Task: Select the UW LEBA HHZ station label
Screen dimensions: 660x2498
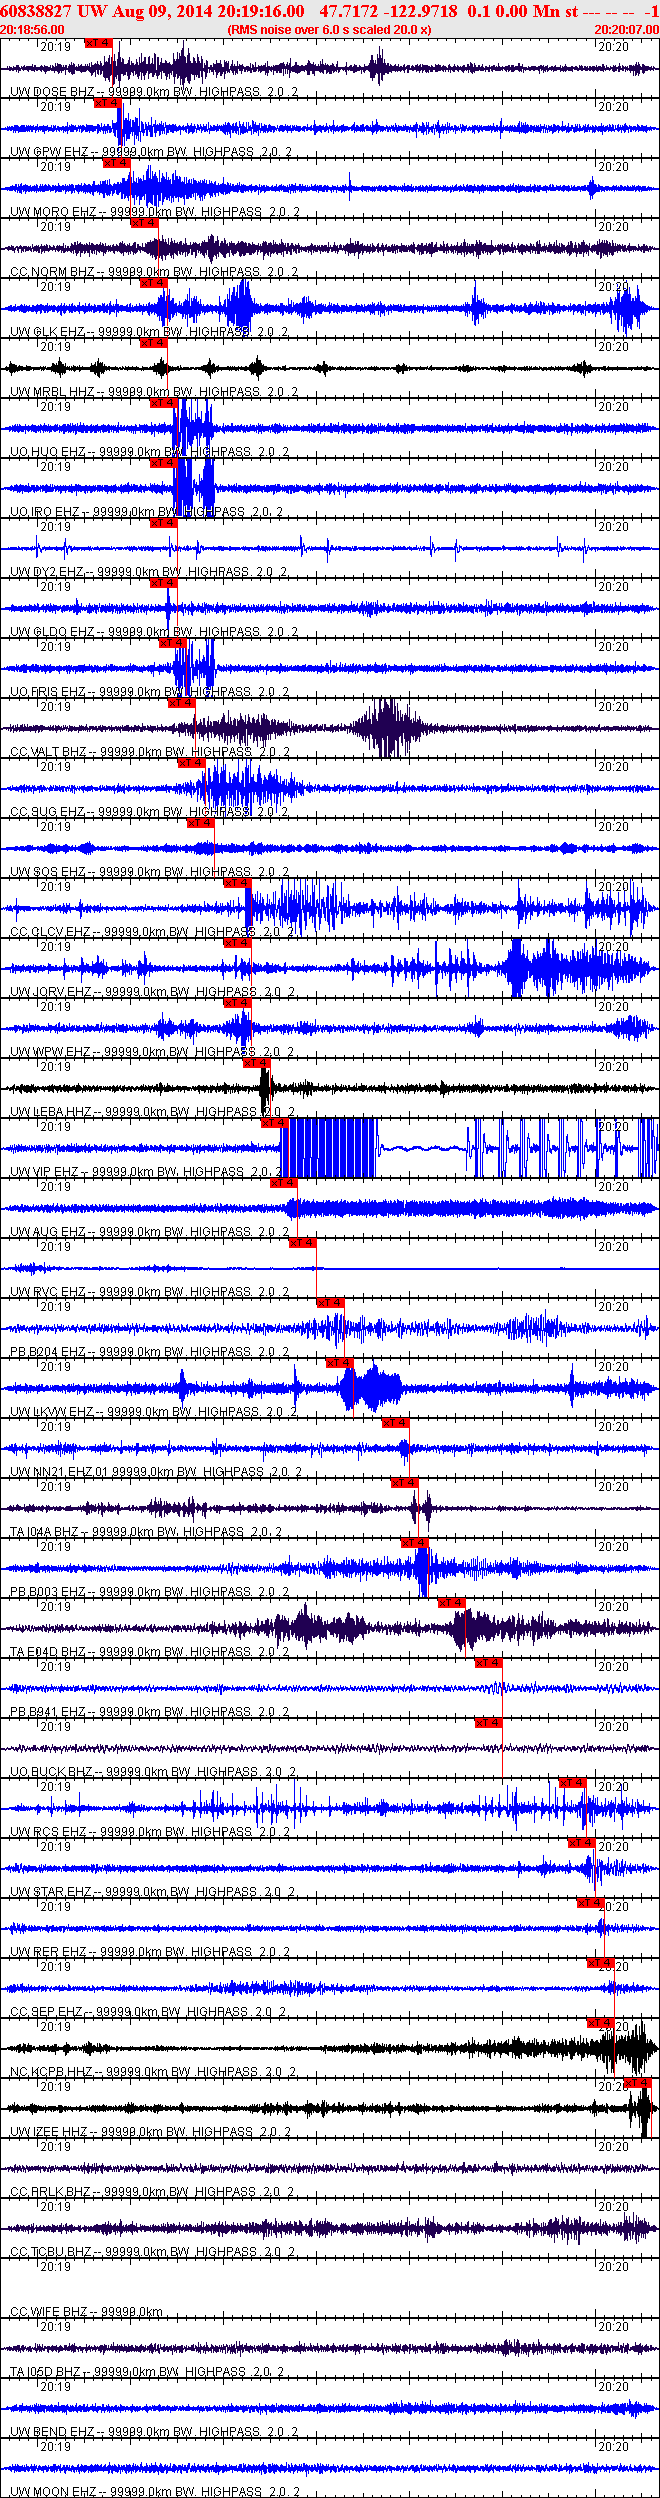Action: [x=51, y=1112]
